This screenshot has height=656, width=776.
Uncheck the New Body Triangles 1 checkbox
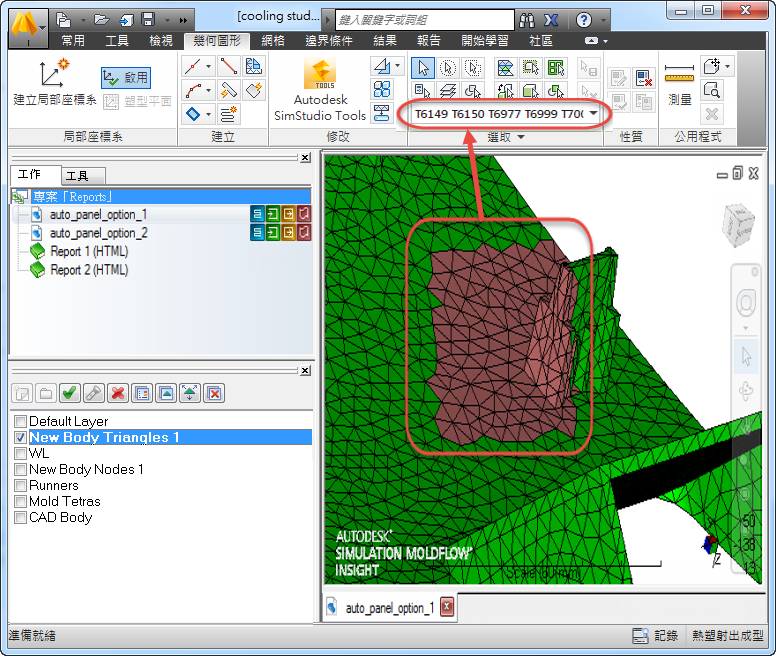point(20,437)
